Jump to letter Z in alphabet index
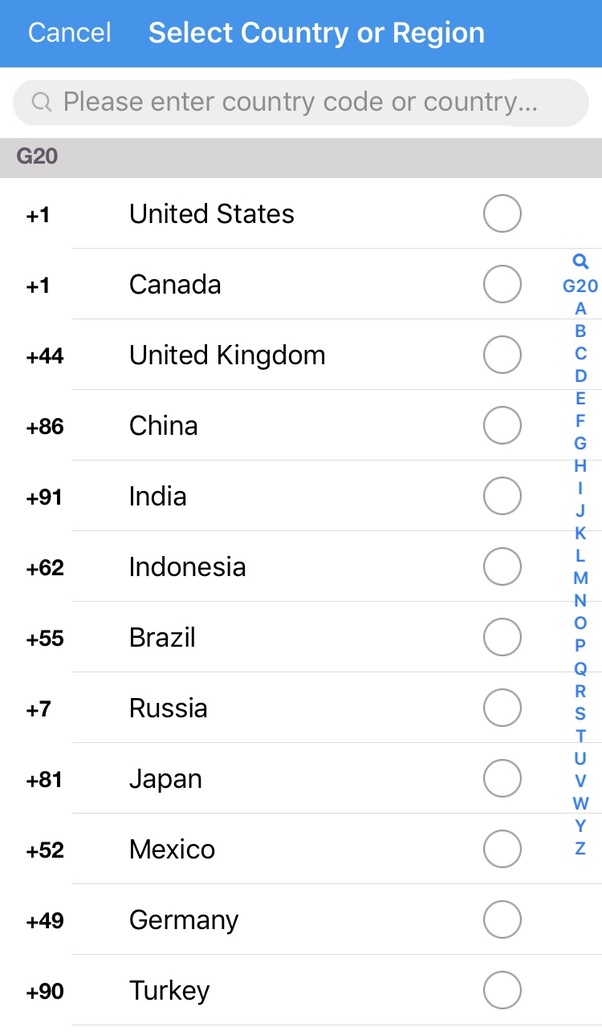This screenshot has height=1035, width=602. (x=580, y=849)
